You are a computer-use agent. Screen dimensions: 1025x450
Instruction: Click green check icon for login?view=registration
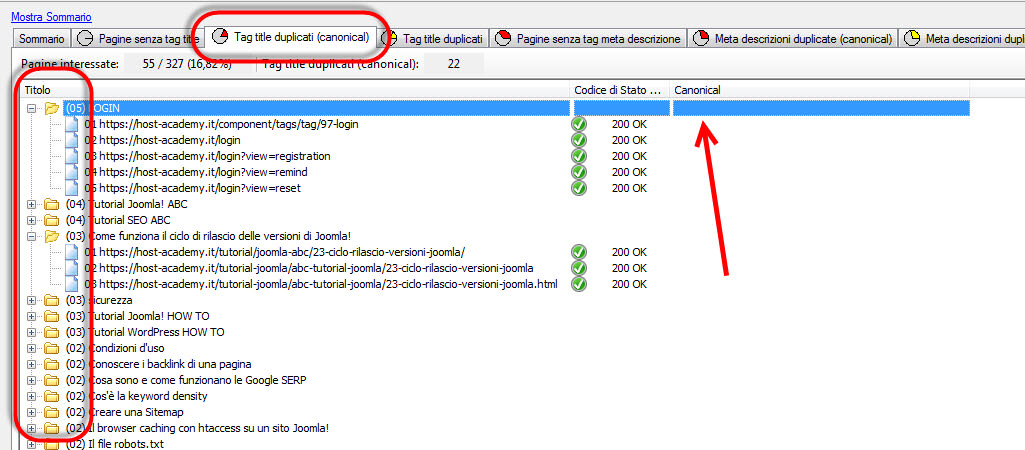(x=579, y=156)
